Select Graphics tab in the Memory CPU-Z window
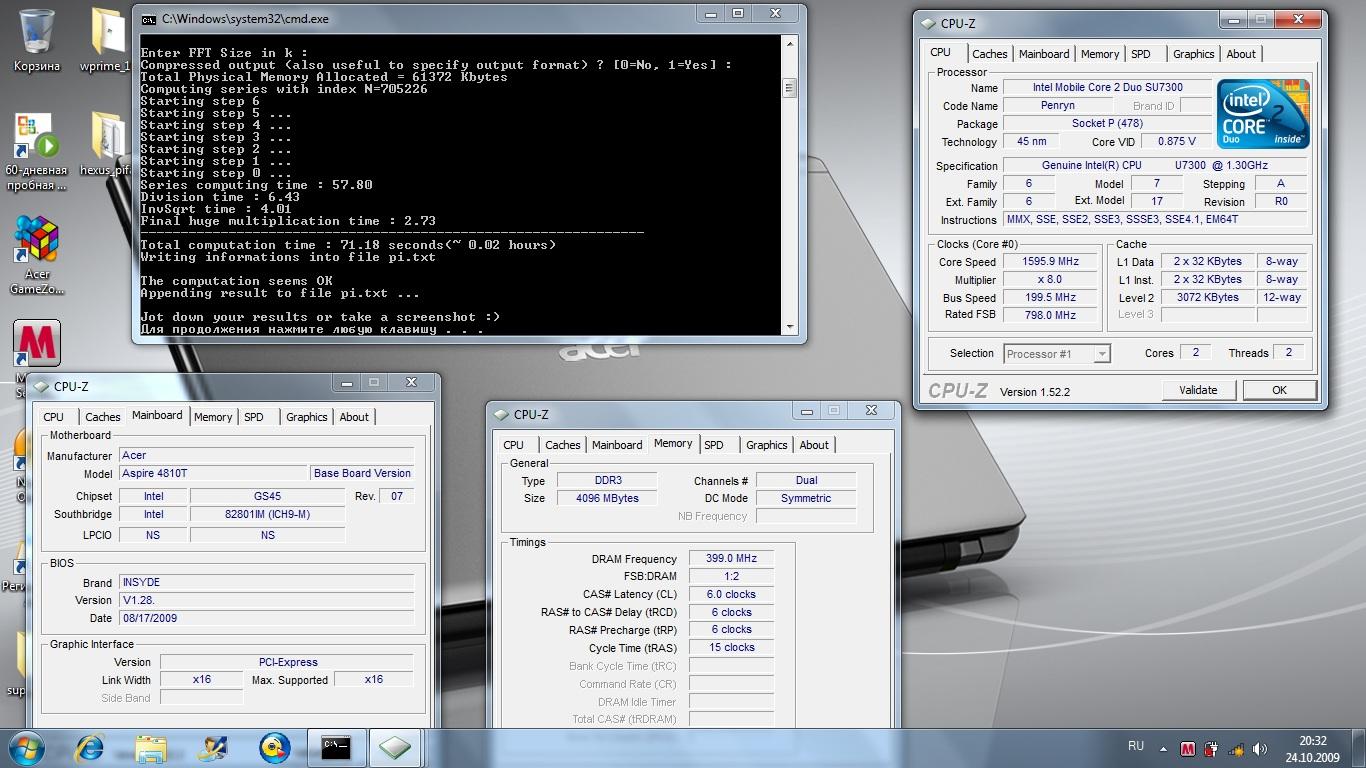 pos(766,445)
